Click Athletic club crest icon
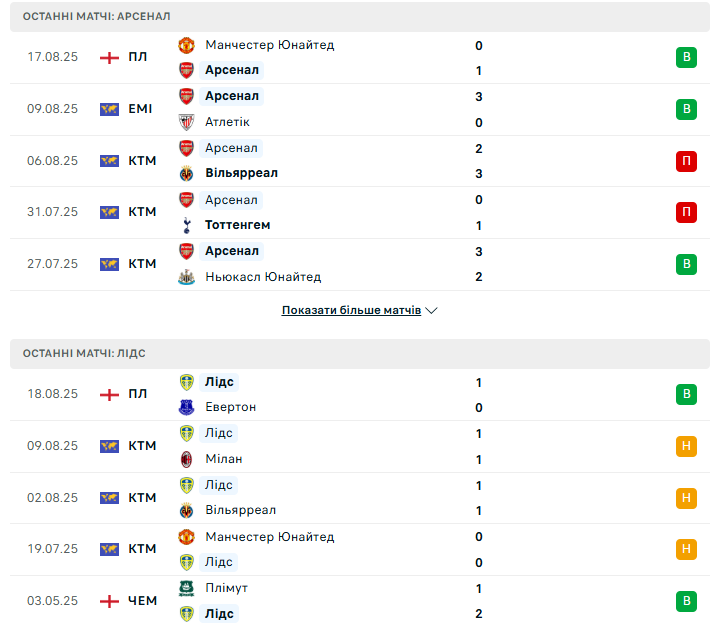The height and width of the screenshot is (624, 717). [186, 122]
